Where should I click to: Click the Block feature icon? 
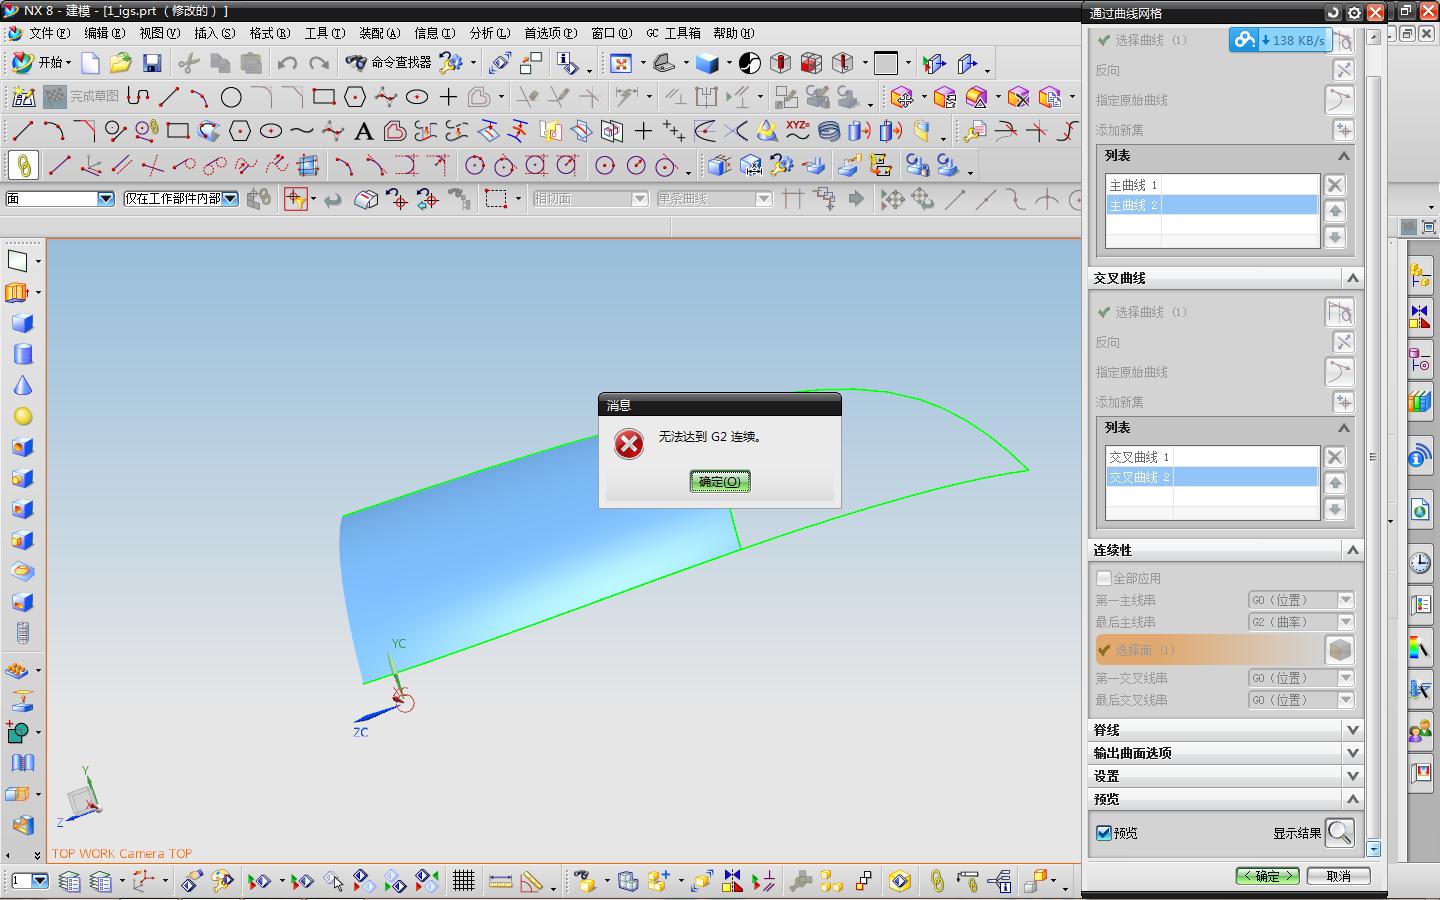[22, 323]
